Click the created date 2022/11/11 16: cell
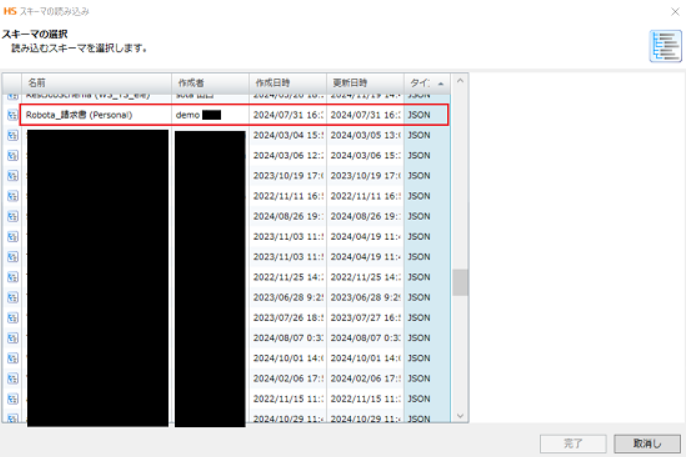The width and height of the screenshot is (686, 457). pyautogui.click(x=288, y=196)
